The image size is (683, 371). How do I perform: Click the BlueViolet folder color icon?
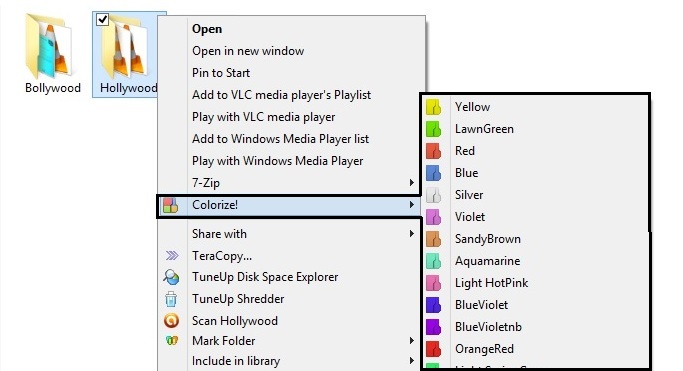pyautogui.click(x=433, y=305)
